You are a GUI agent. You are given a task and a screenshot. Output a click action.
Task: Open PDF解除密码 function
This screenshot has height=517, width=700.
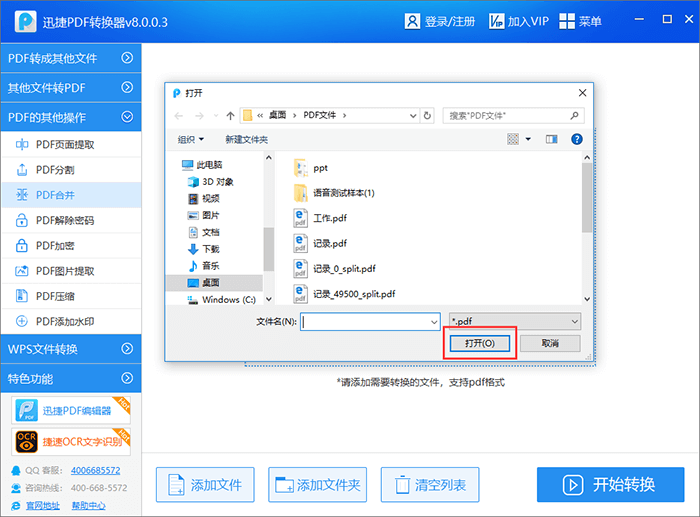71,221
